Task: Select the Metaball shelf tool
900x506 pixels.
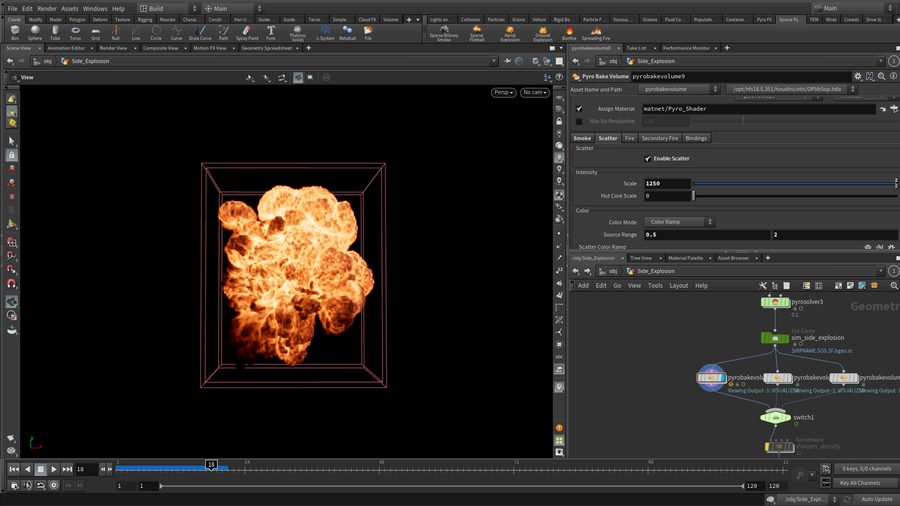Action: pyautogui.click(x=347, y=33)
